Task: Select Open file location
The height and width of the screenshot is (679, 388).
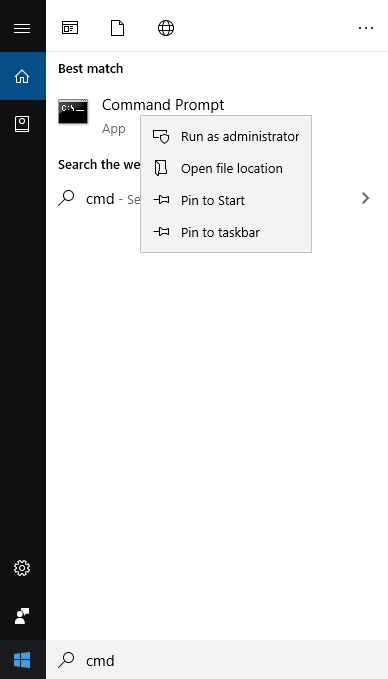Action: [x=226, y=168]
